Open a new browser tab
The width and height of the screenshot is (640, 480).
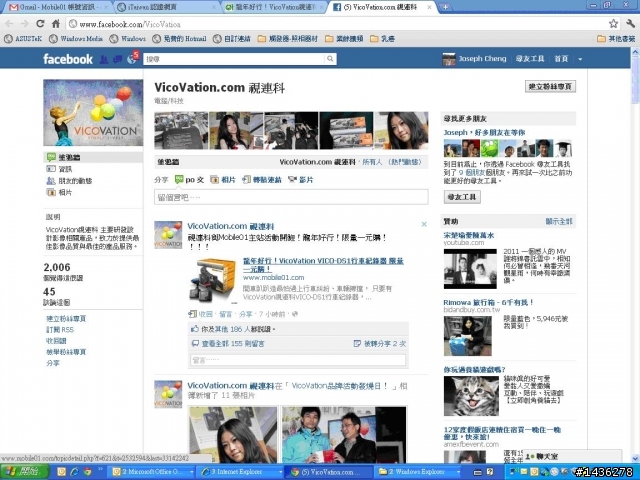pyautogui.click(x=446, y=7)
